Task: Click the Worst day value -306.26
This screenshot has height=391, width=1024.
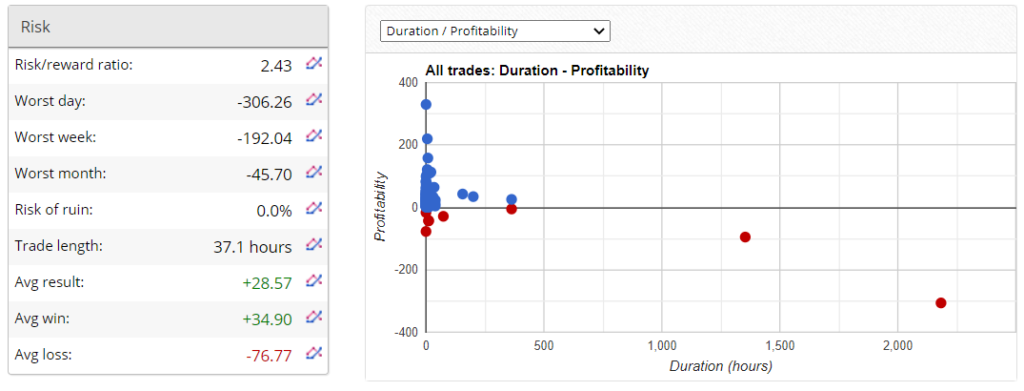Action: tap(264, 102)
